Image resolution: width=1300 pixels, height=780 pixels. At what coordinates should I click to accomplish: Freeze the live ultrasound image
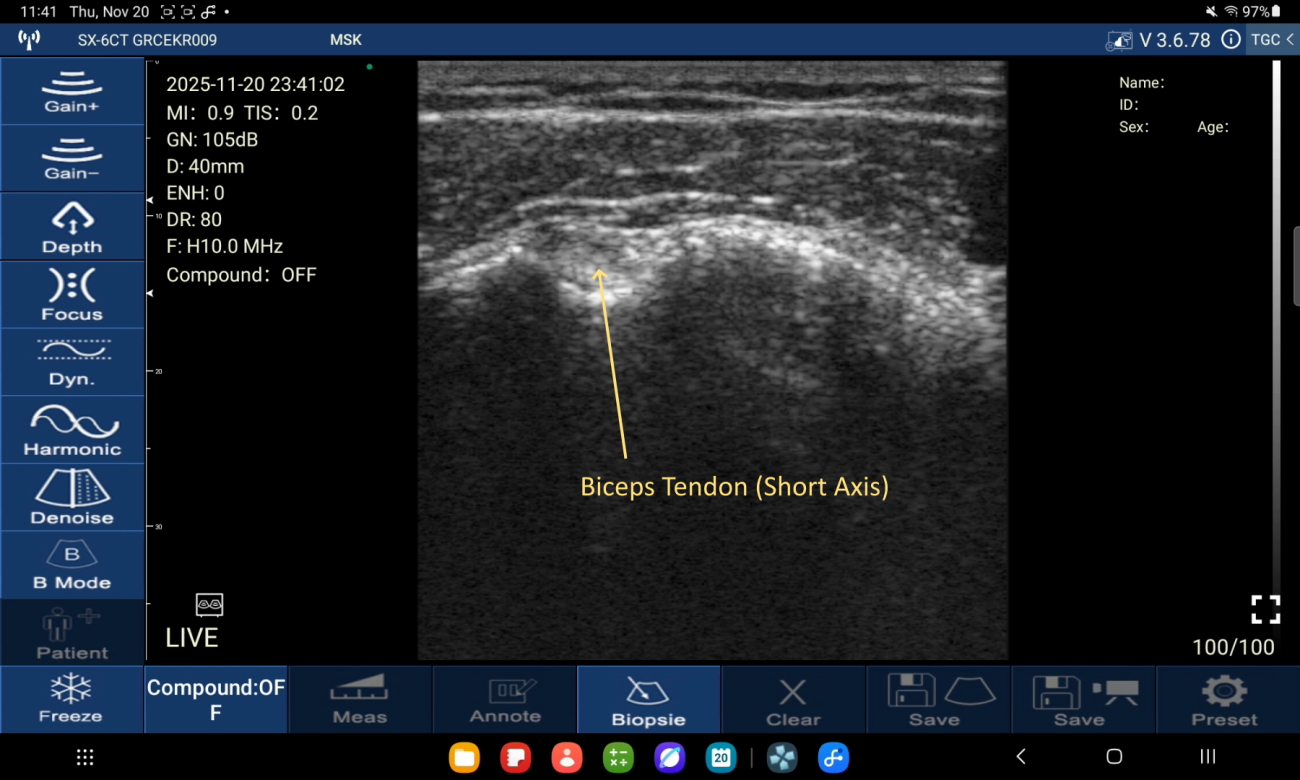coord(72,699)
